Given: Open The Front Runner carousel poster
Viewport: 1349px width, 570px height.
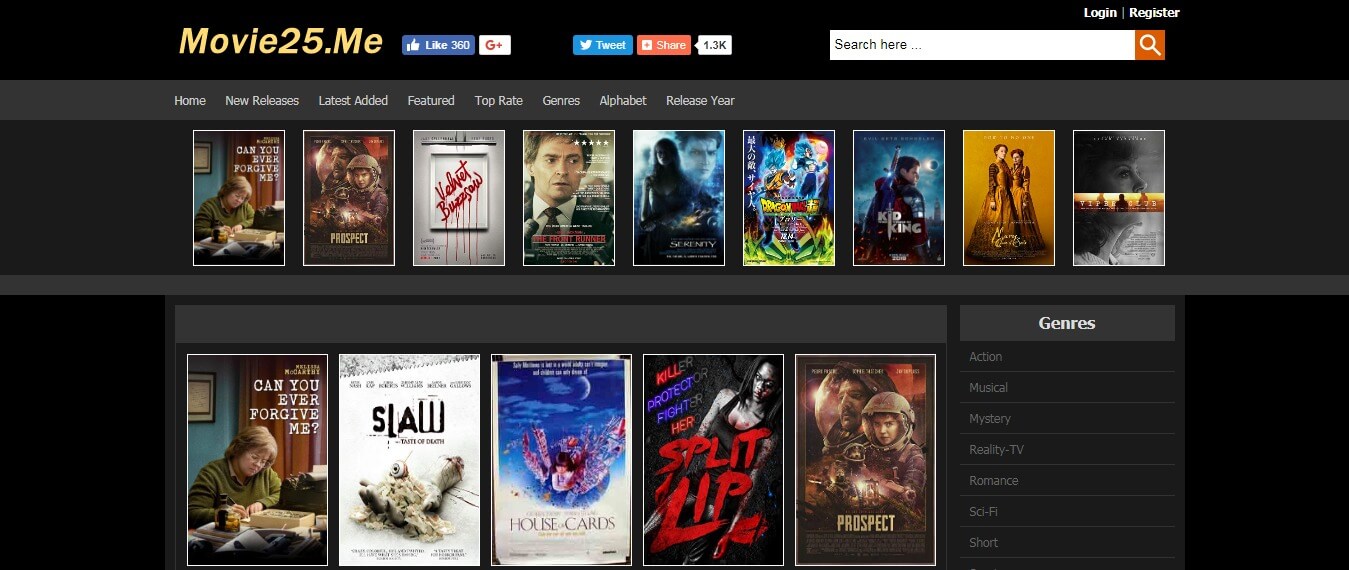Looking at the screenshot, I should coord(569,198).
